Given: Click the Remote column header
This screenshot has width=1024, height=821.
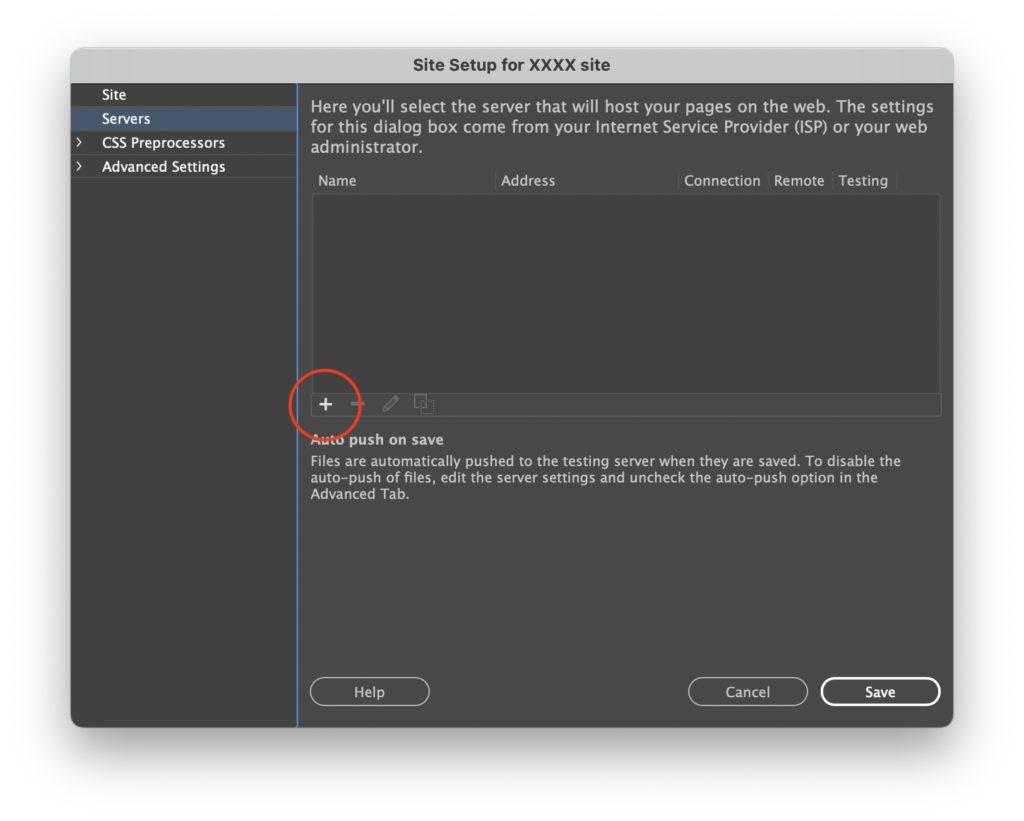Looking at the screenshot, I should 799,181.
